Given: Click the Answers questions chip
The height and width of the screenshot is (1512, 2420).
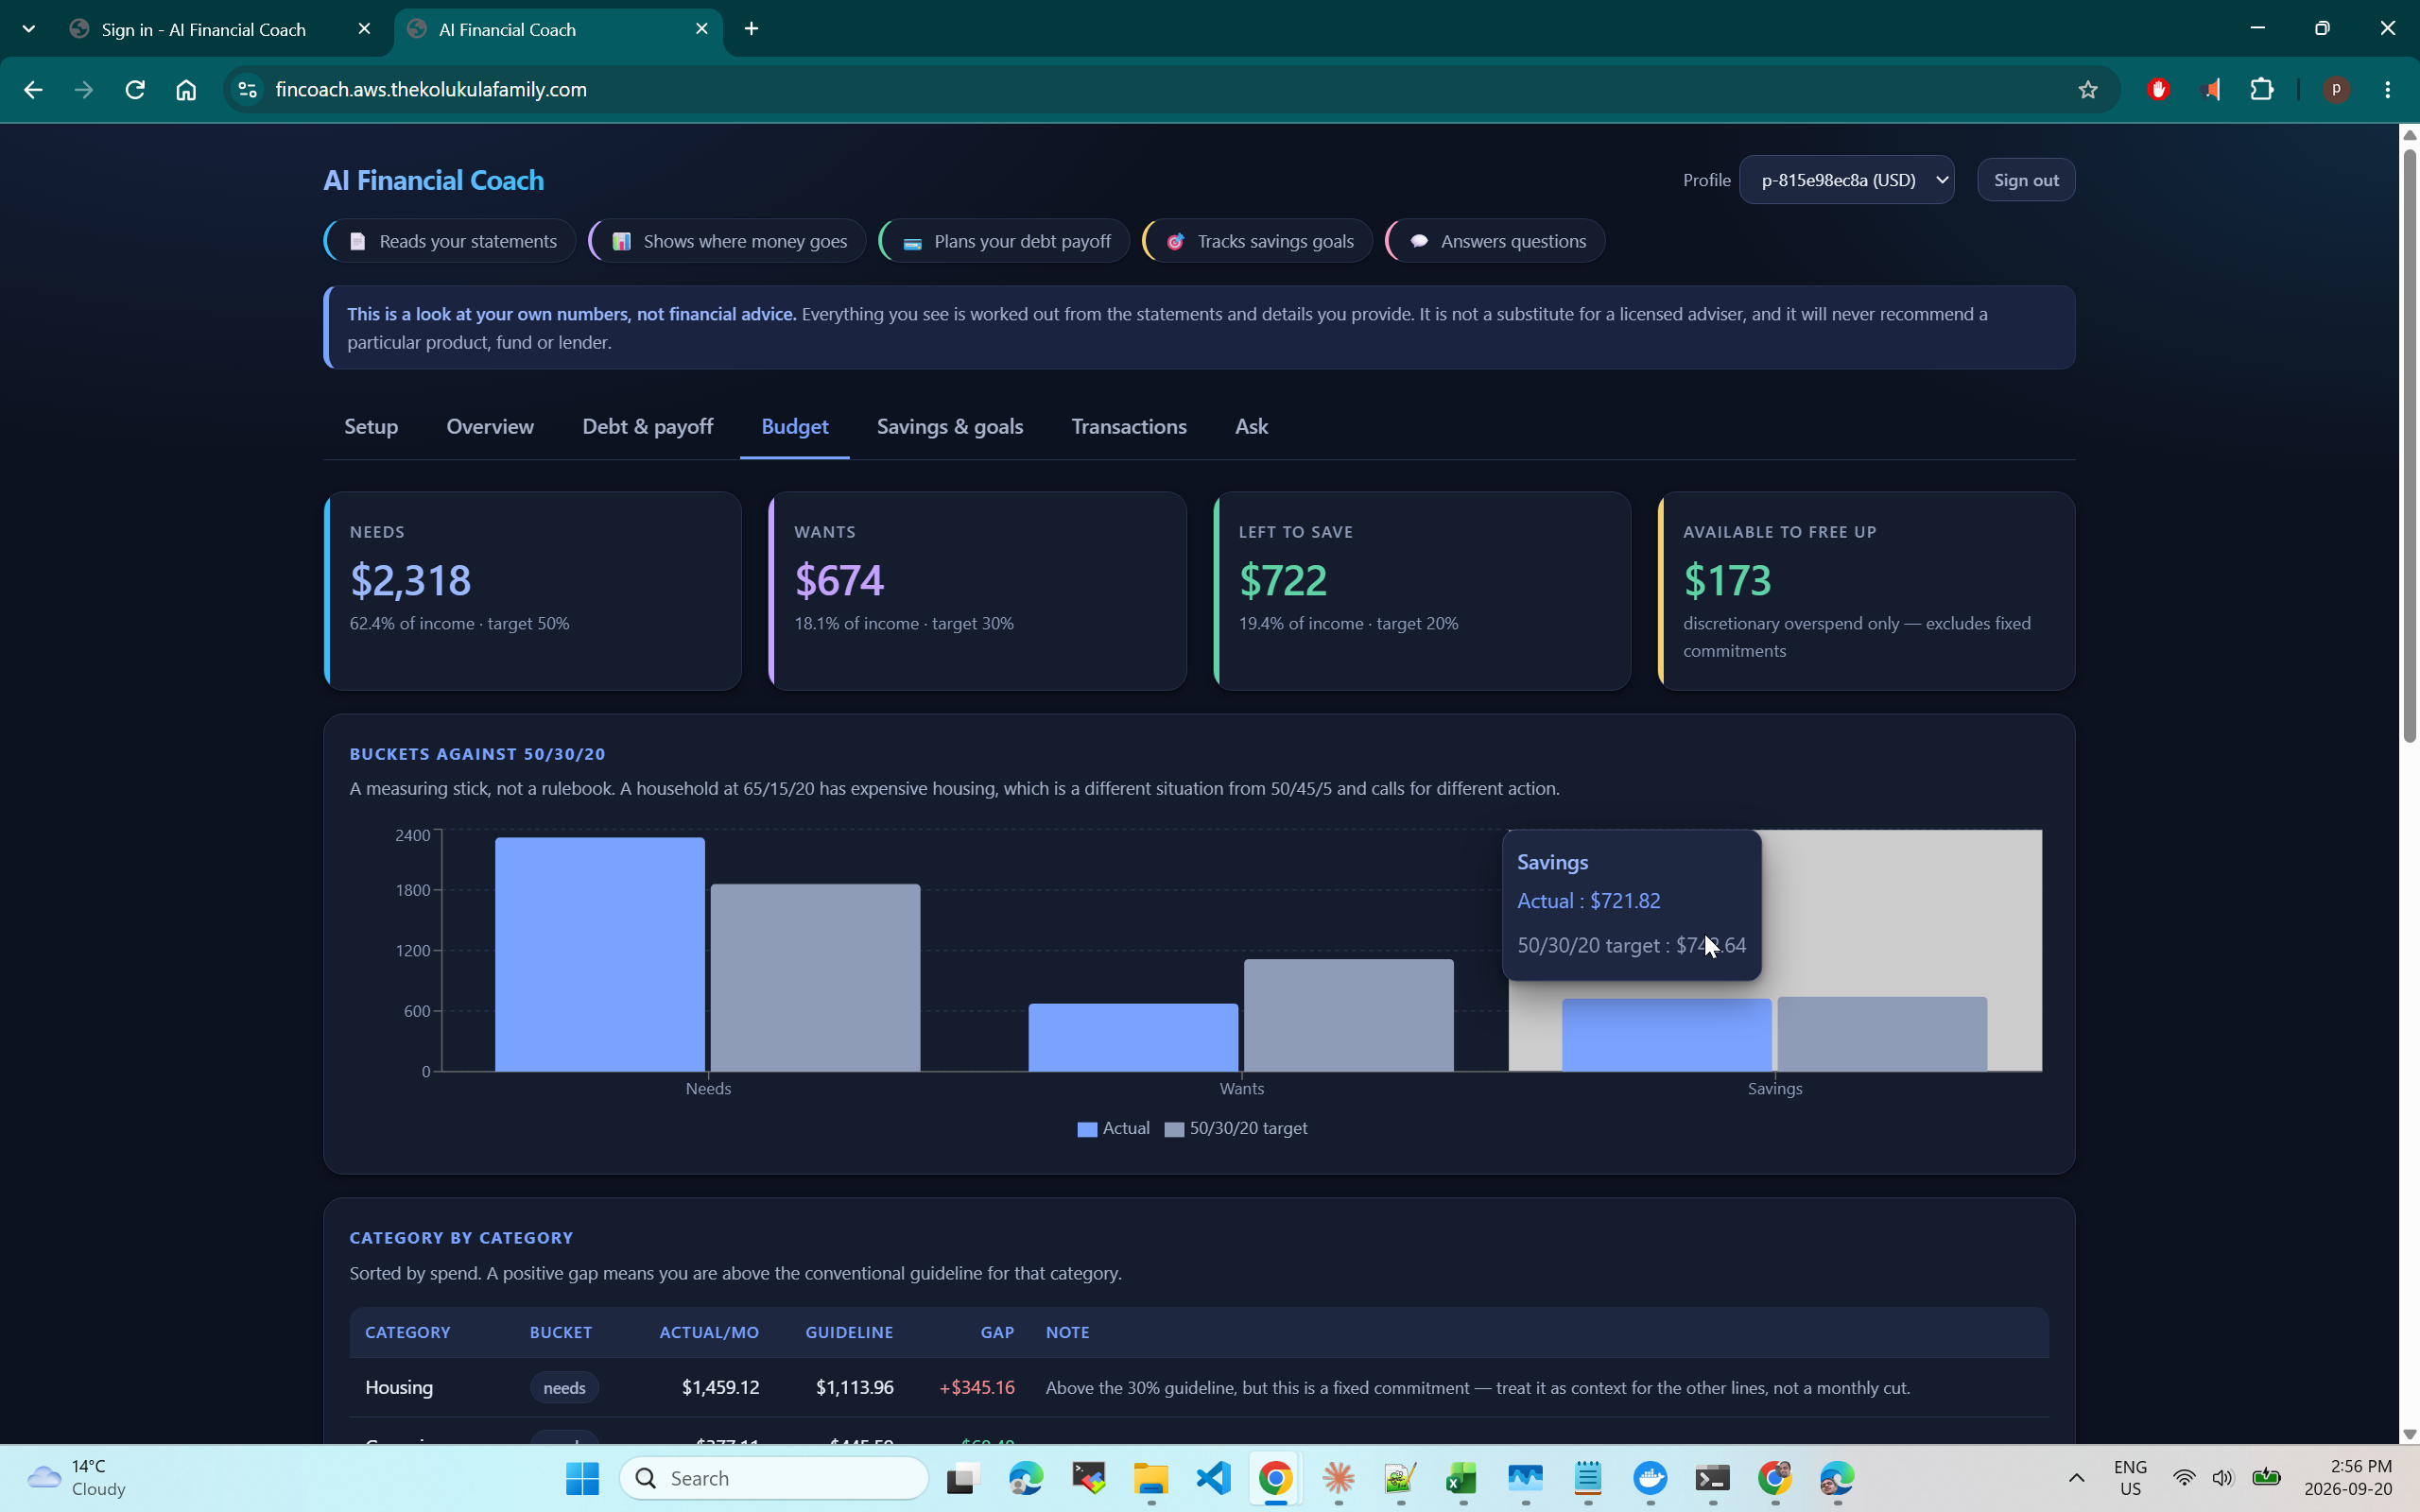Looking at the screenshot, I should [1495, 241].
